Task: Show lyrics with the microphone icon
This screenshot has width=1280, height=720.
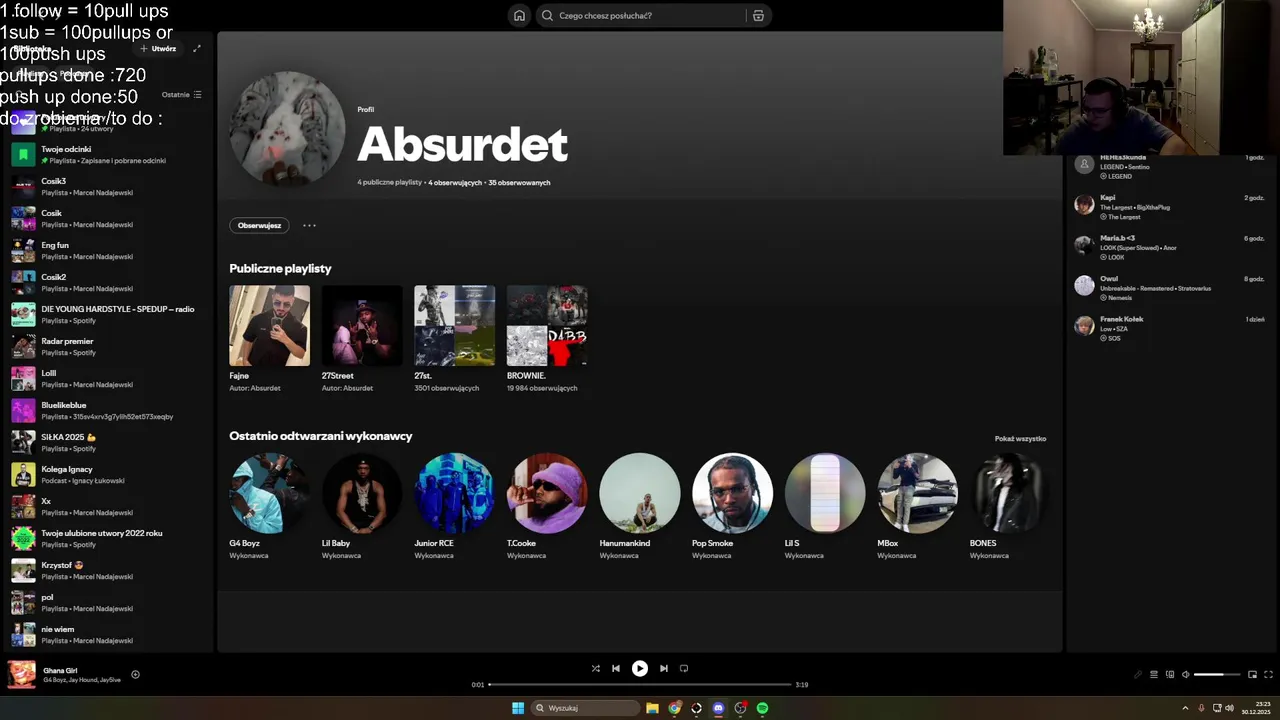Action: pos(1137,674)
